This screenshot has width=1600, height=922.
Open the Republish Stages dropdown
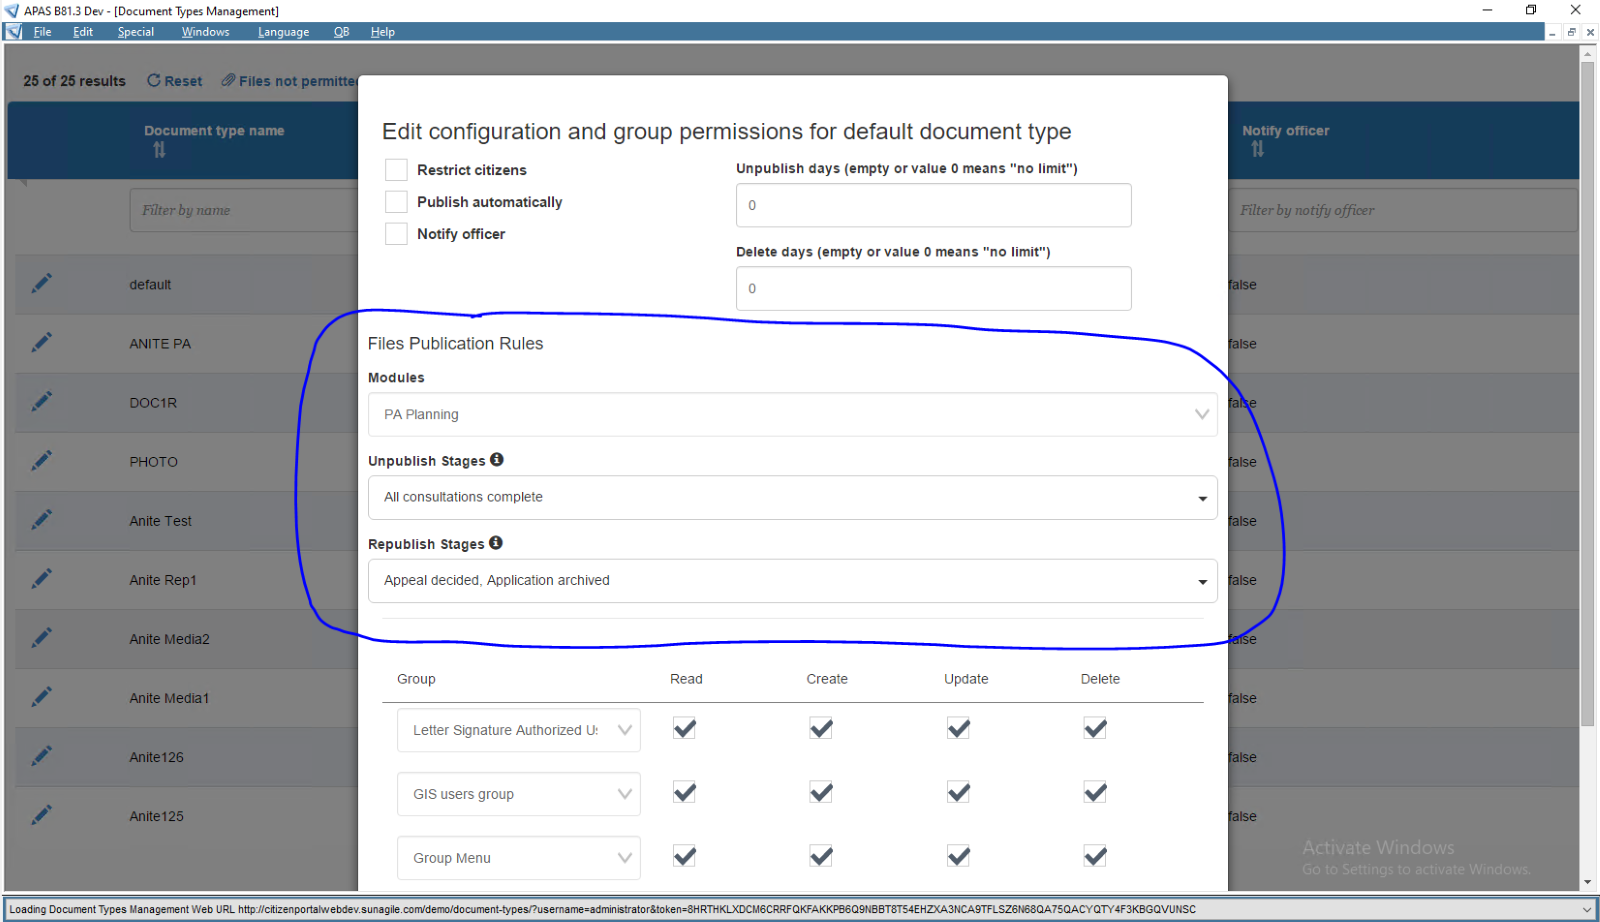click(x=792, y=580)
